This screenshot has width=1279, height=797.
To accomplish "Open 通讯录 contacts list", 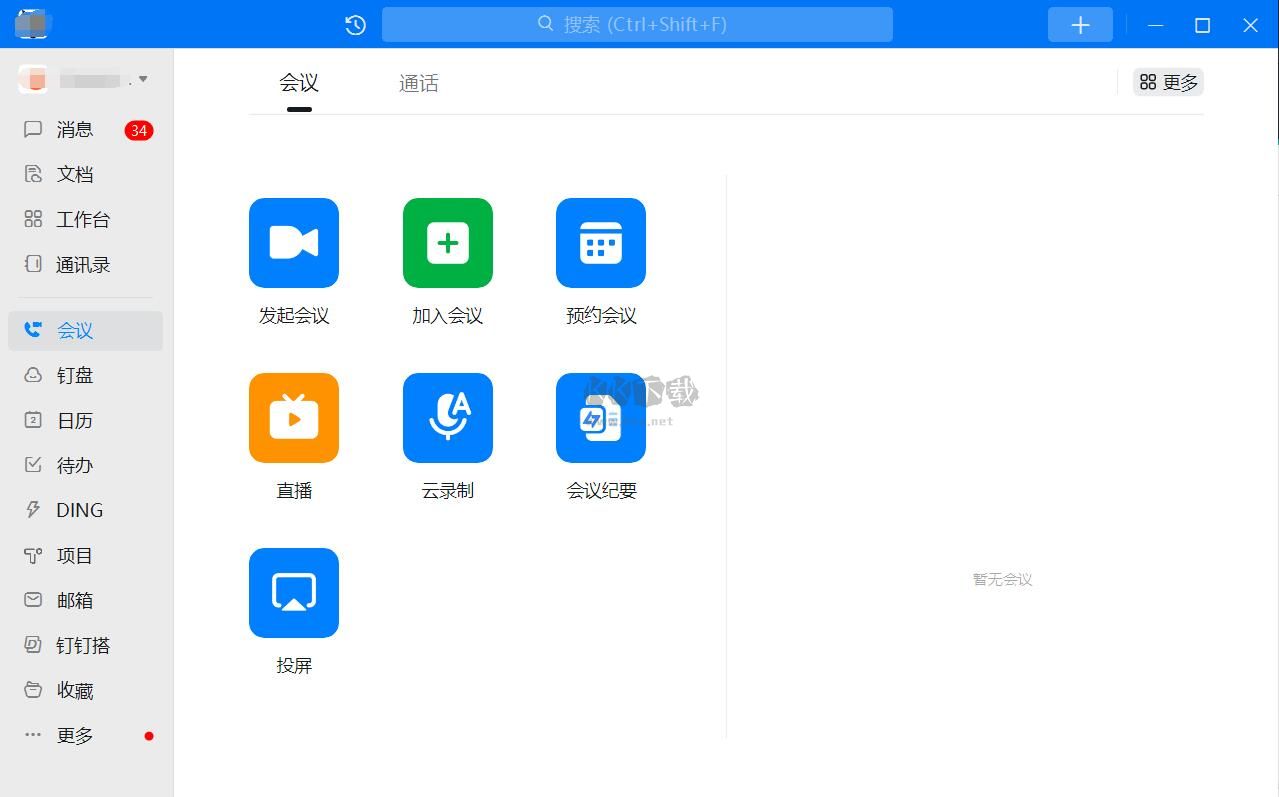I will tap(82, 264).
